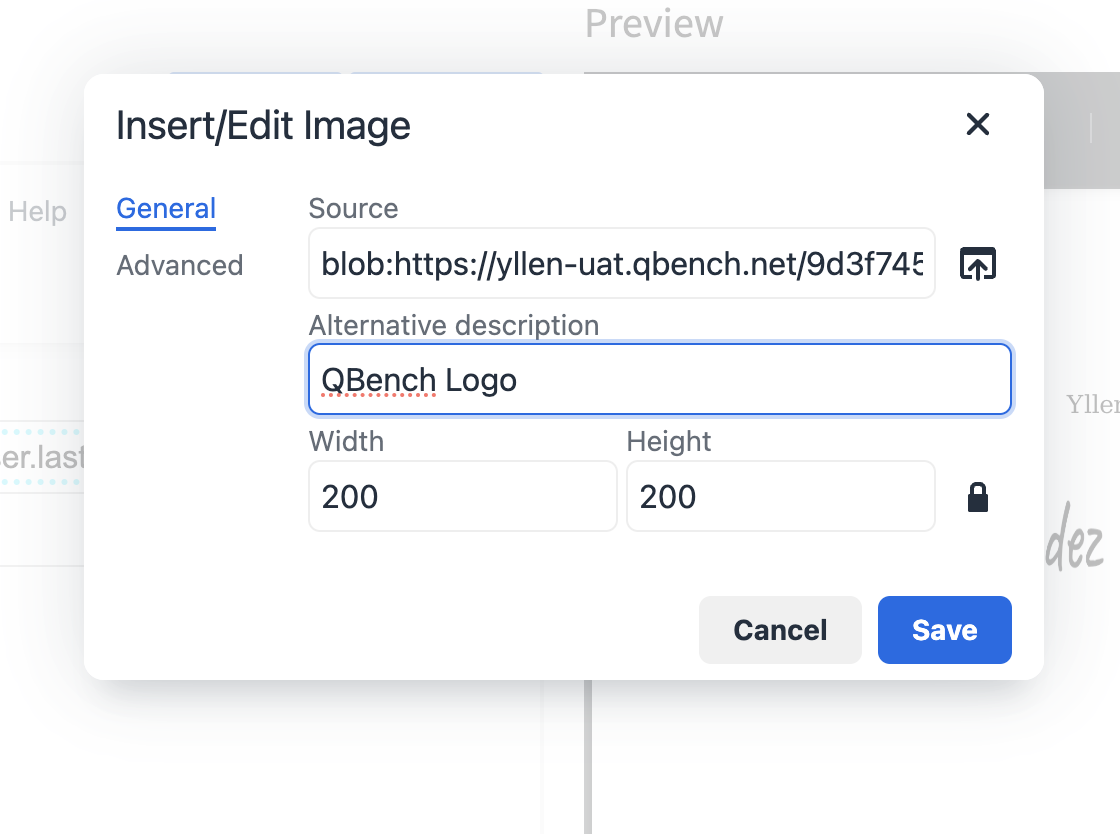Screen dimensions: 1120x834
Task: Open the file browser via the Source icon
Action: [977, 263]
